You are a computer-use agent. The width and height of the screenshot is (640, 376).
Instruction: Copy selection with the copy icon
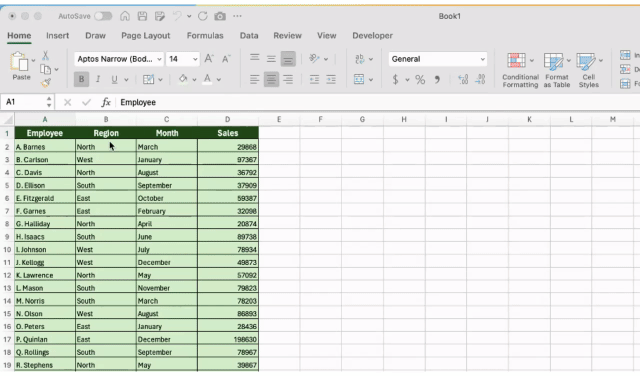click(x=46, y=69)
